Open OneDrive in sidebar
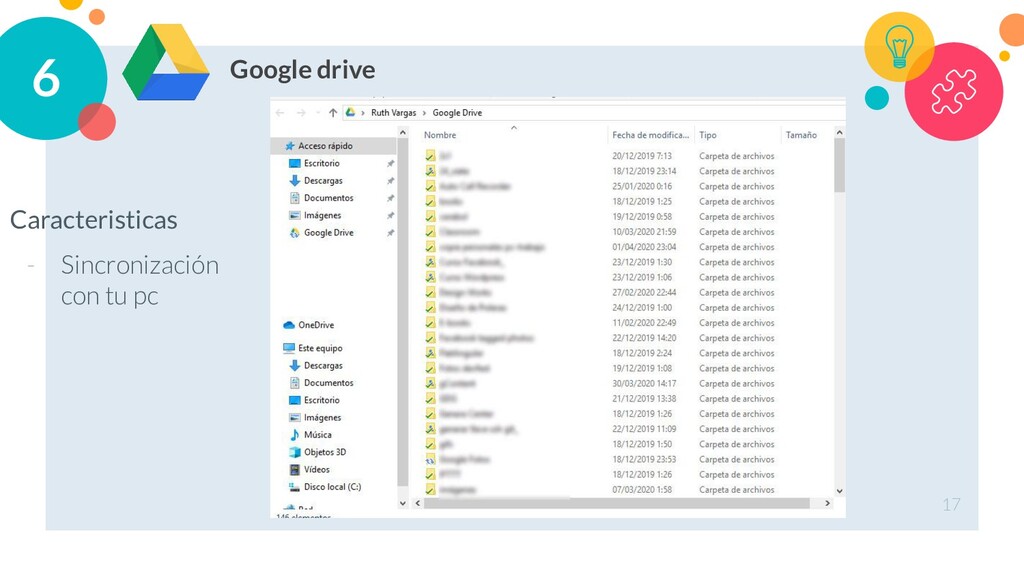The height and width of the screenshot is (576, 1024). tap(315, 325)
